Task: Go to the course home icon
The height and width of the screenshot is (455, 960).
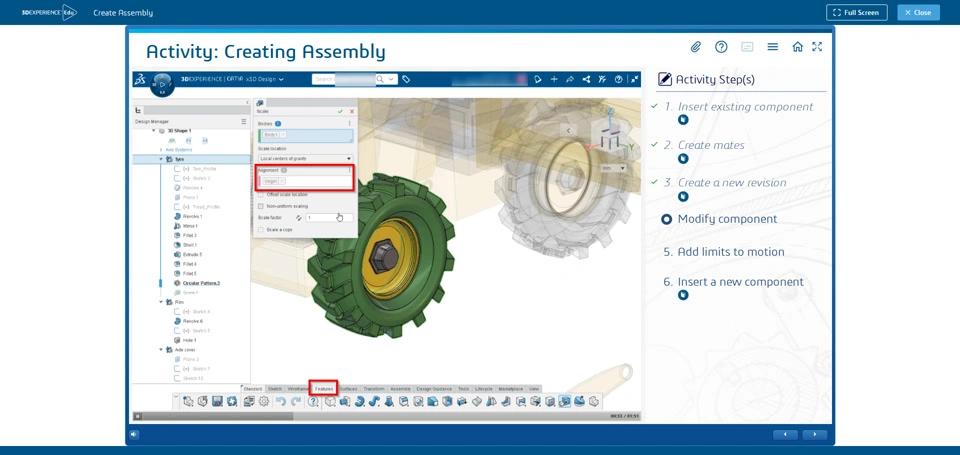Action: point(797,47)
